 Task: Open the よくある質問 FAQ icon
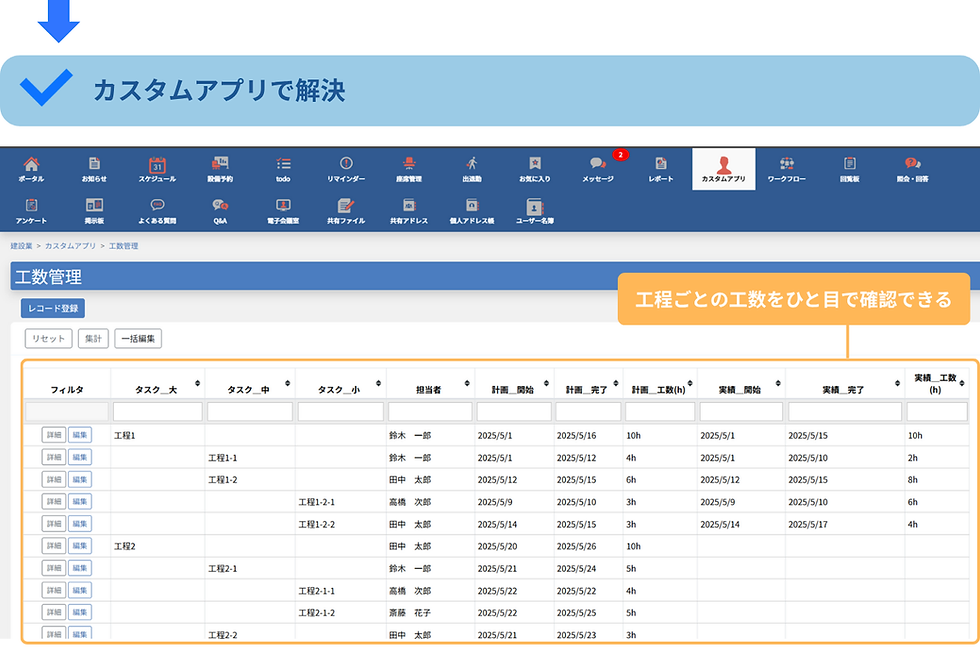tap(157, 211)
